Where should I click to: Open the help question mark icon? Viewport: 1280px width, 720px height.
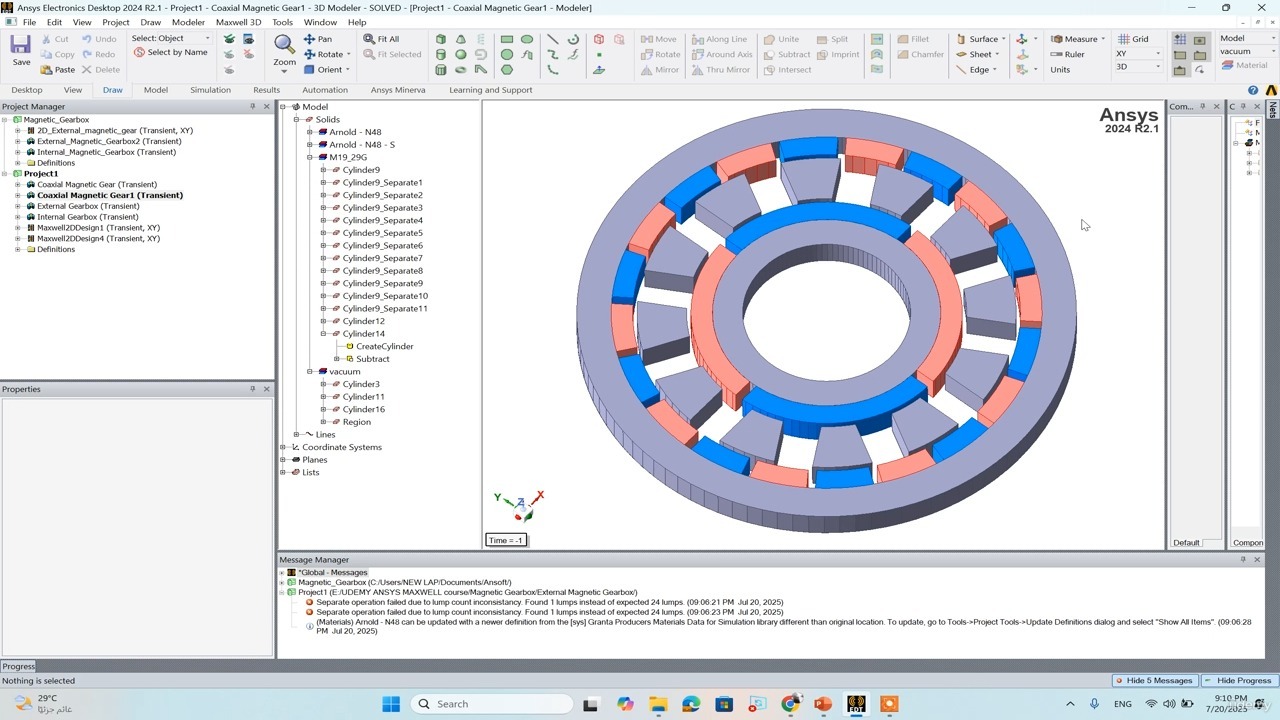pyautogui.click(x=1253, y=90)
